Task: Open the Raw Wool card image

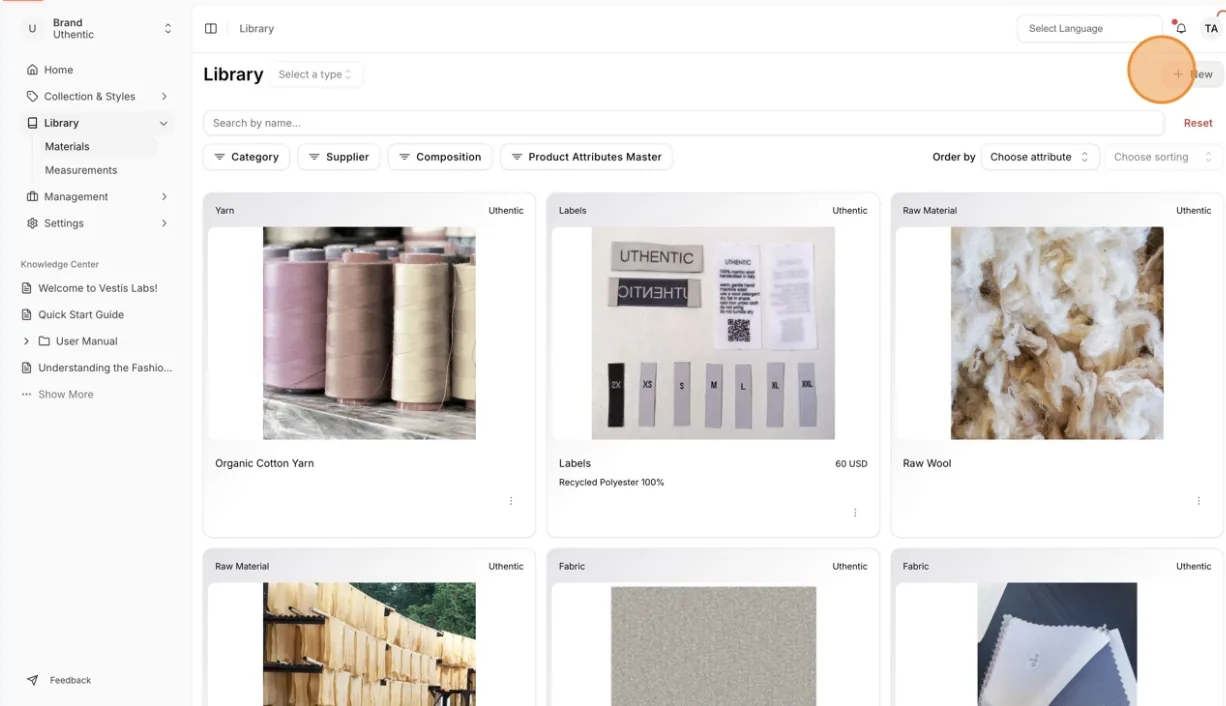Action: coord(1057,333)
